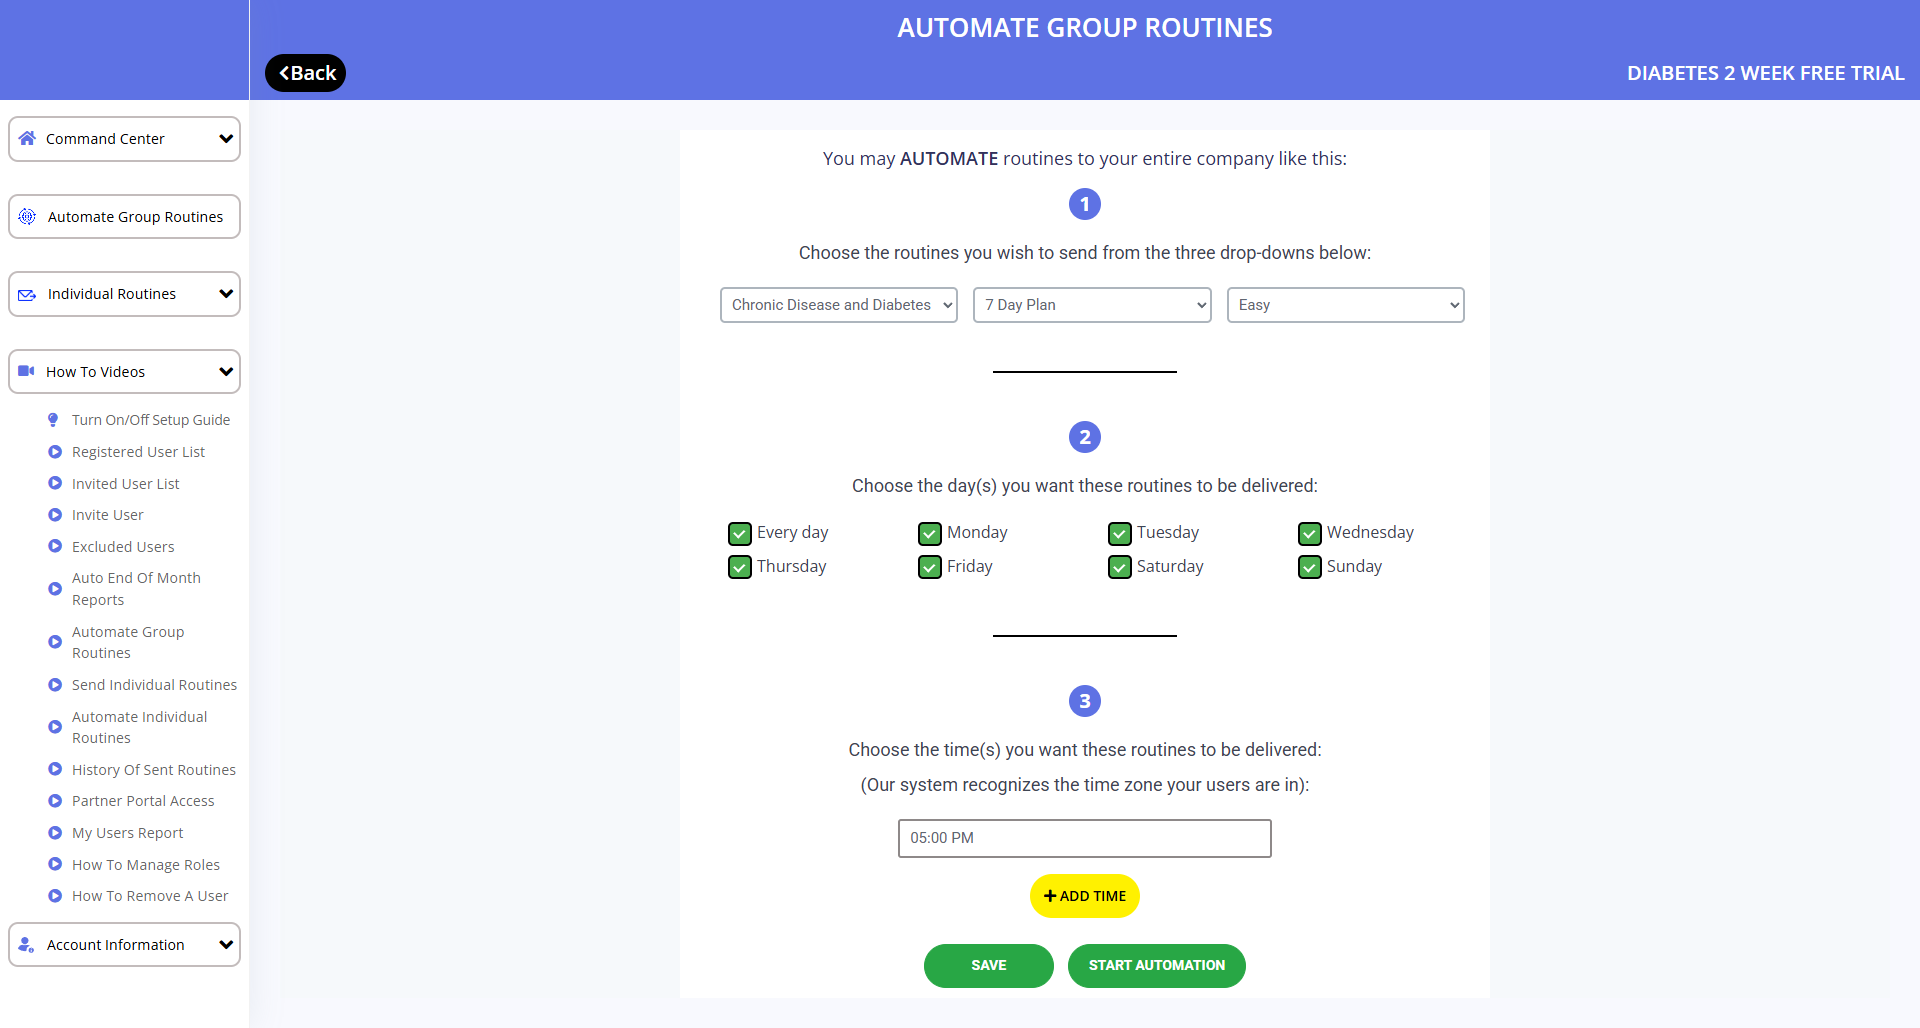Open the Easy difficulty dropdown

(1345, 305)
